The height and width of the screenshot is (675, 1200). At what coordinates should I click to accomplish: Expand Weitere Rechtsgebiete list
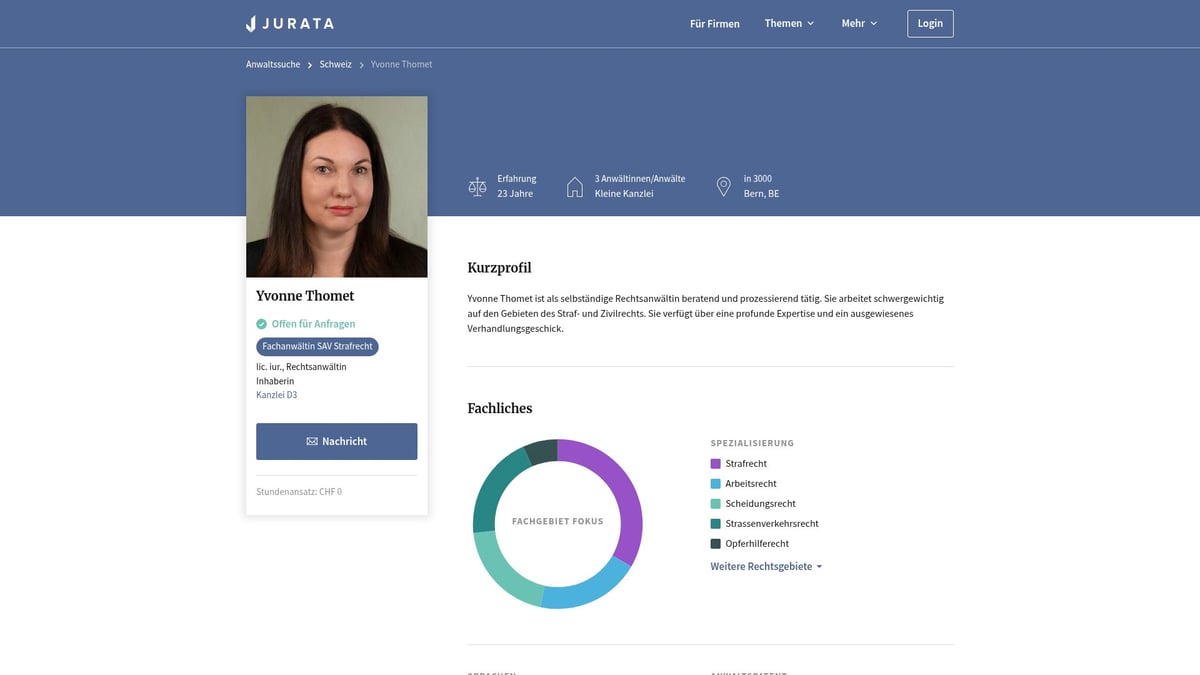click(x=766, y=566)
